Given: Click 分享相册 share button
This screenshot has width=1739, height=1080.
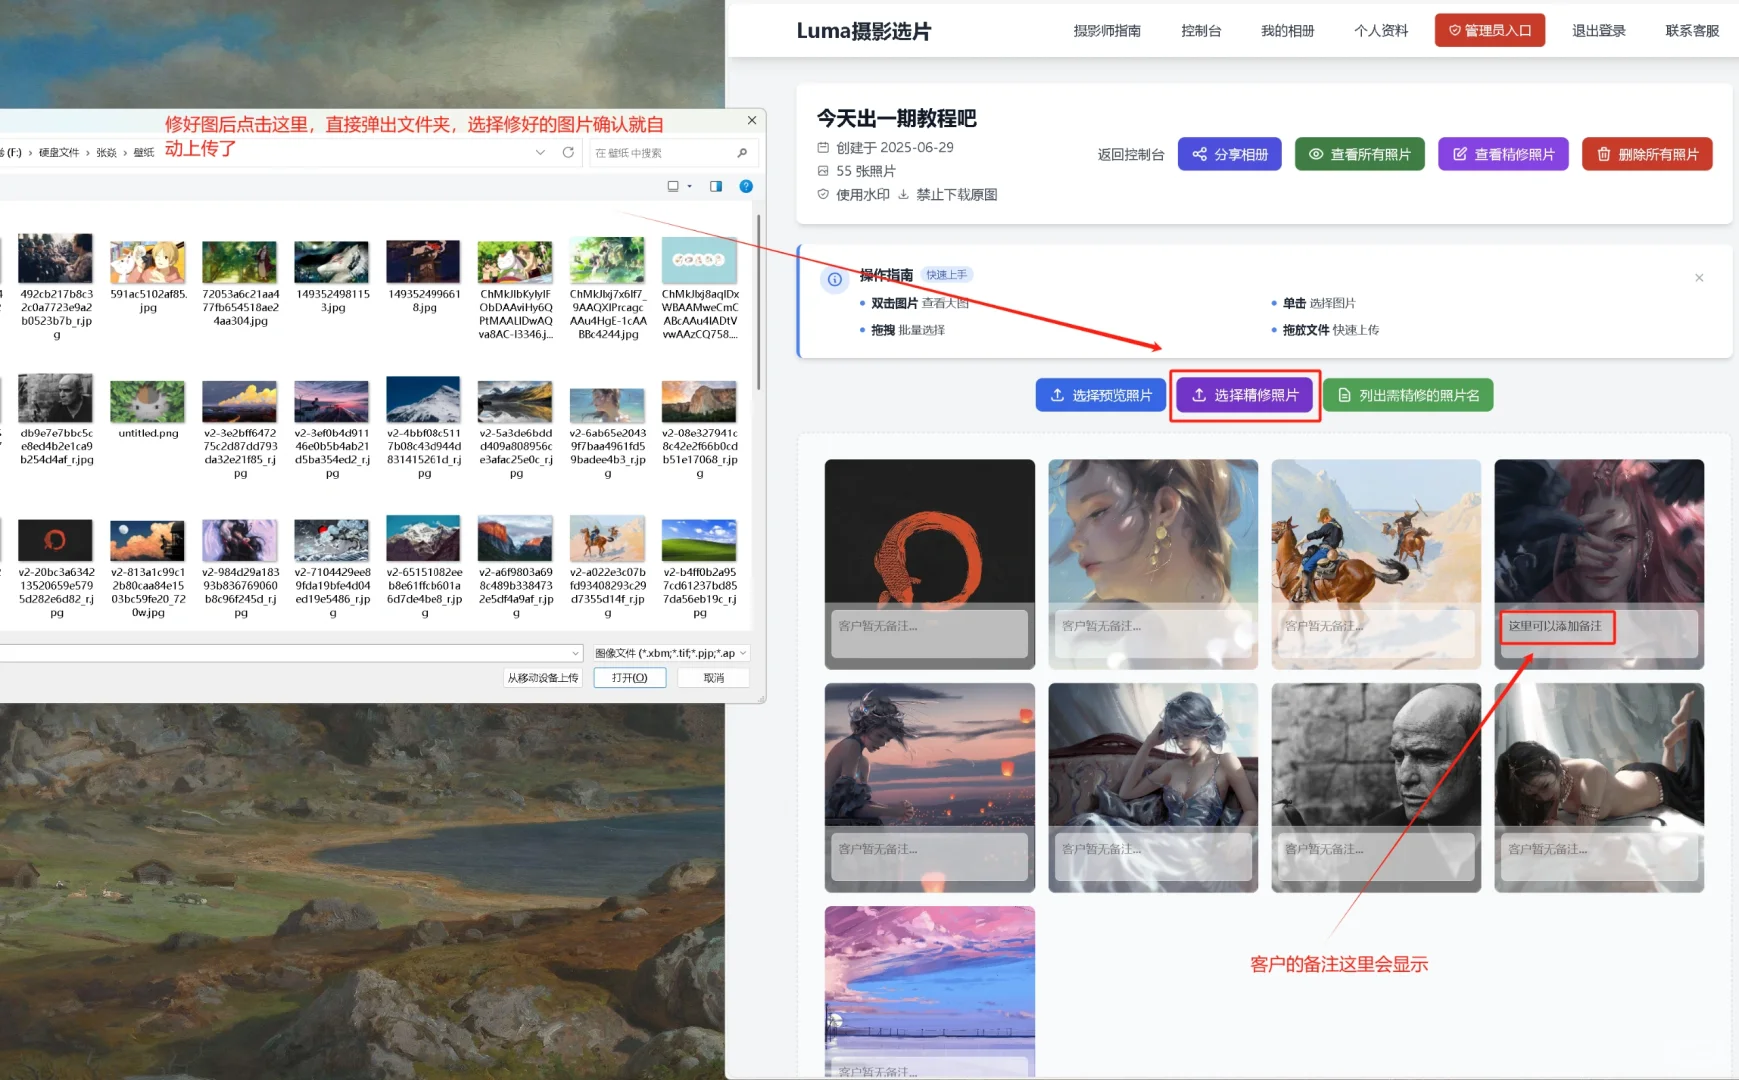Looking at the screenshot, I should (1230, 154).
